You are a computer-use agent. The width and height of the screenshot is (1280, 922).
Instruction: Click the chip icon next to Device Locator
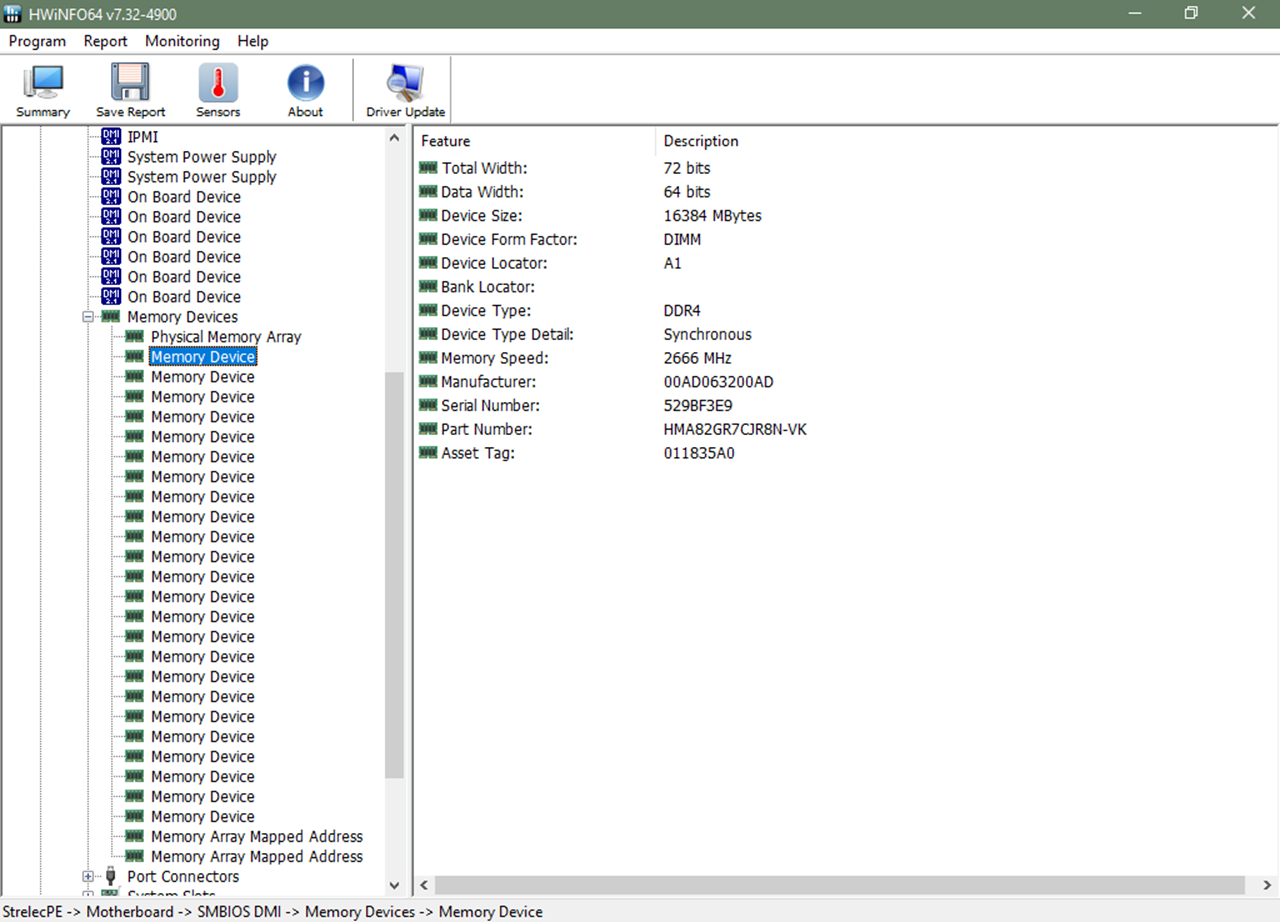click(428, 263)
